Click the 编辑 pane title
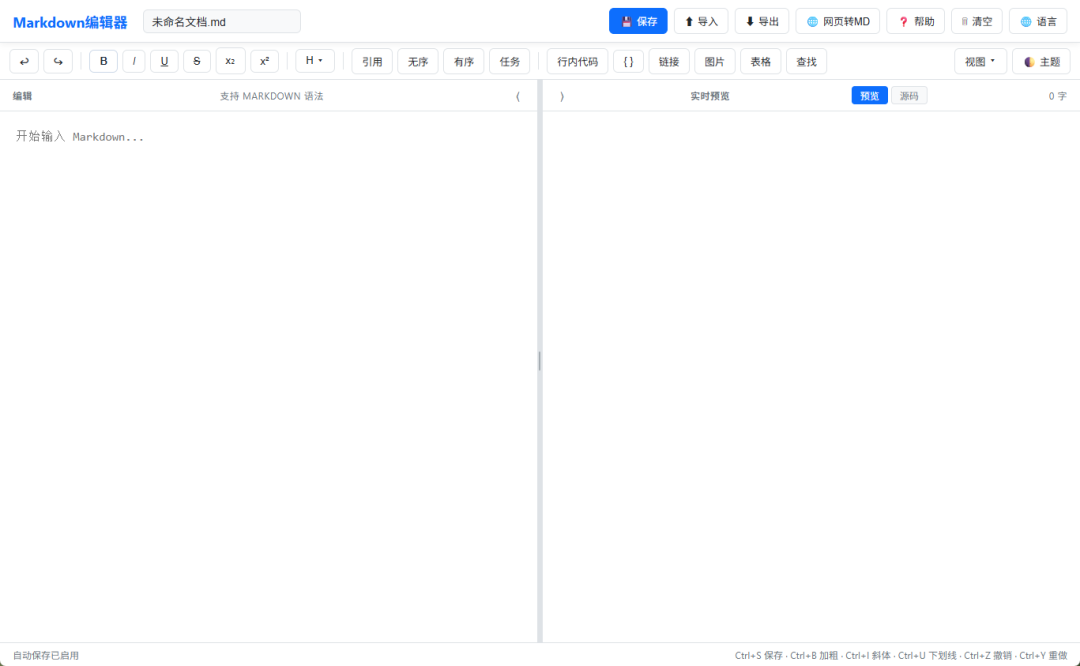The height and width of the screenshot is (666, 1080). [x=22, y=96]
